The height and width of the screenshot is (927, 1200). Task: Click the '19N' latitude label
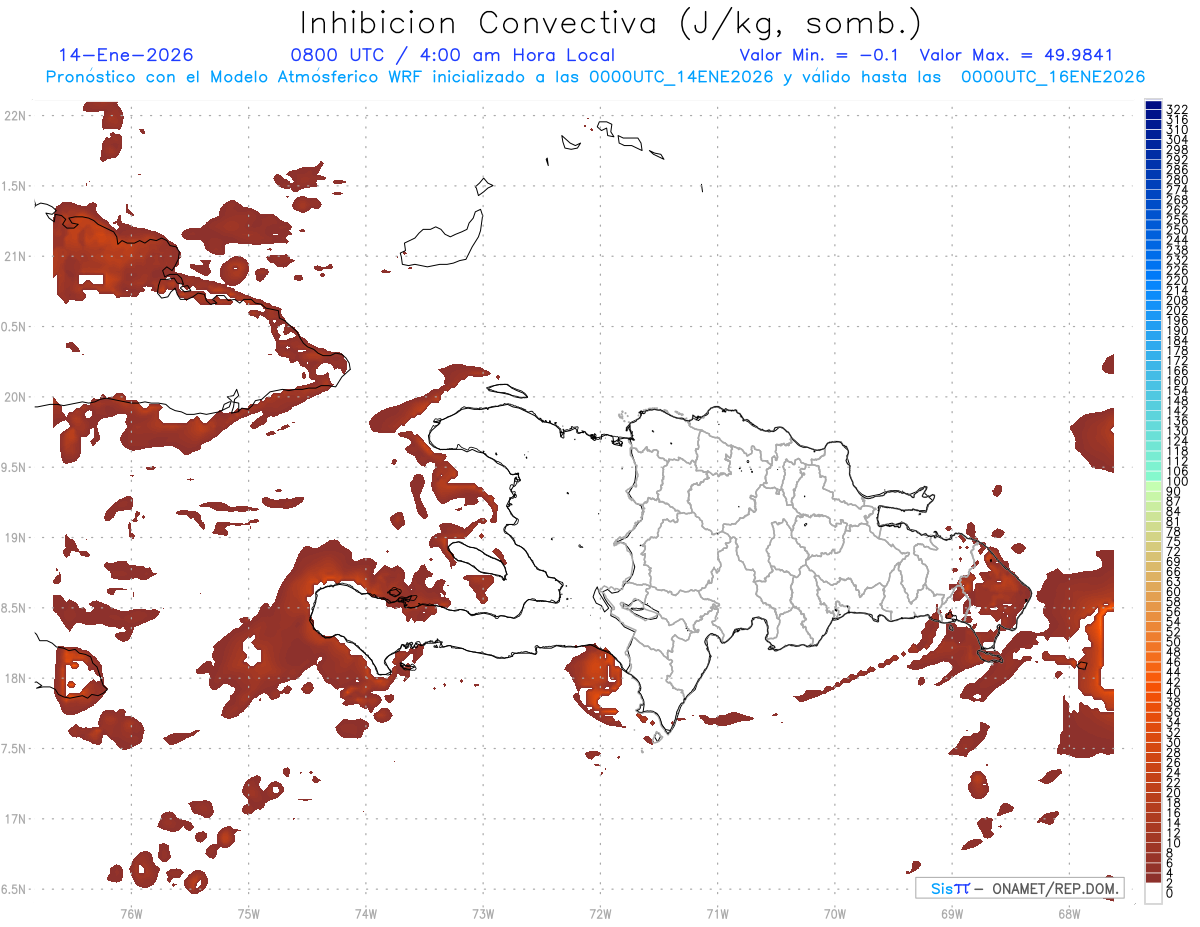[14, 537]
